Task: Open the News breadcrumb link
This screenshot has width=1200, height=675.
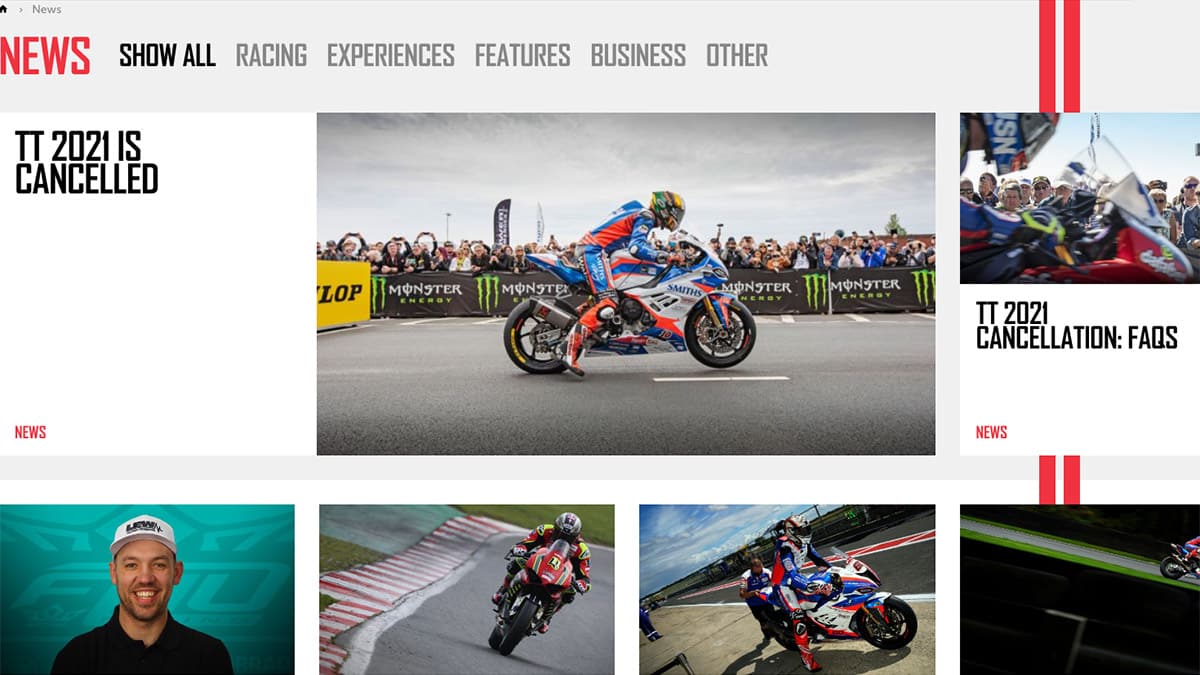Action: [x=46, y=9]
